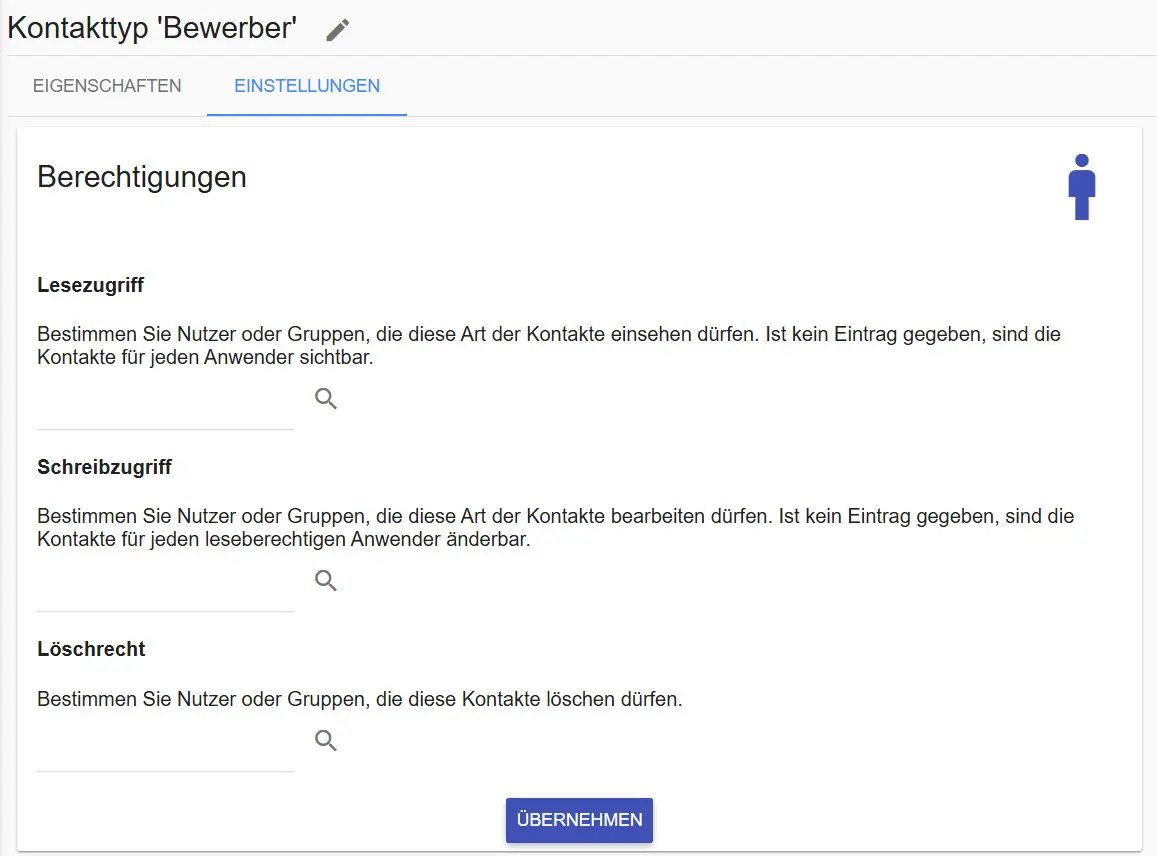Open user search for Lesezugriff
This screenshot has height=856, width=1157.
pos(326,399)
